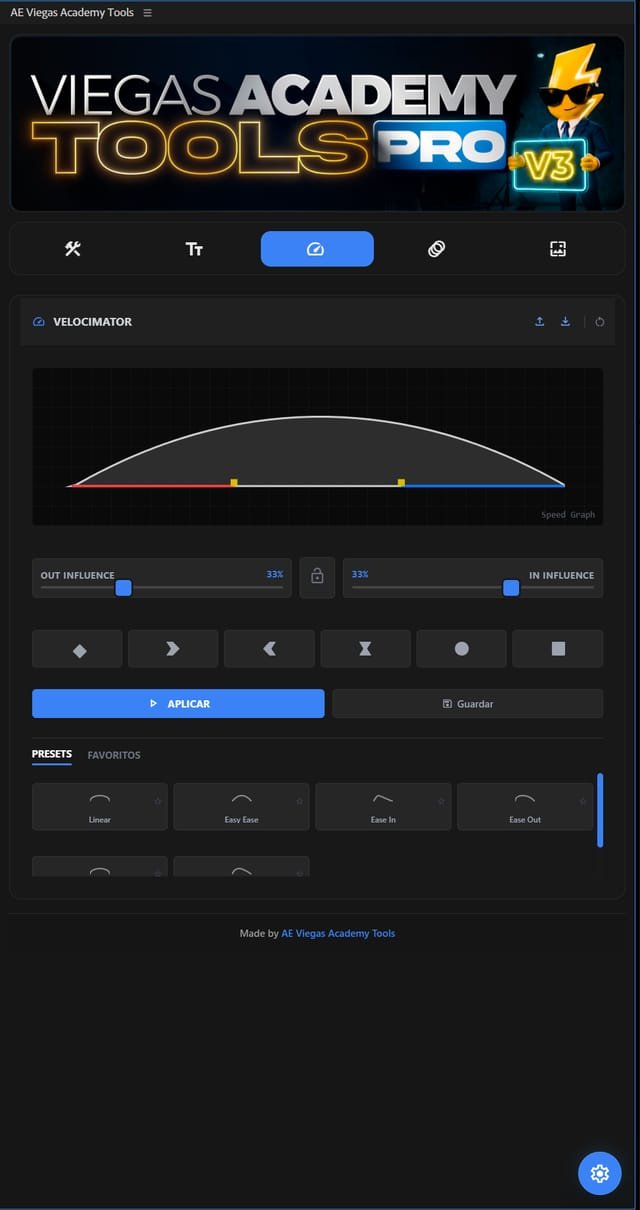Click the download icon in Velocimator header
The image size is (640, 1210).
tap(566, 322)
